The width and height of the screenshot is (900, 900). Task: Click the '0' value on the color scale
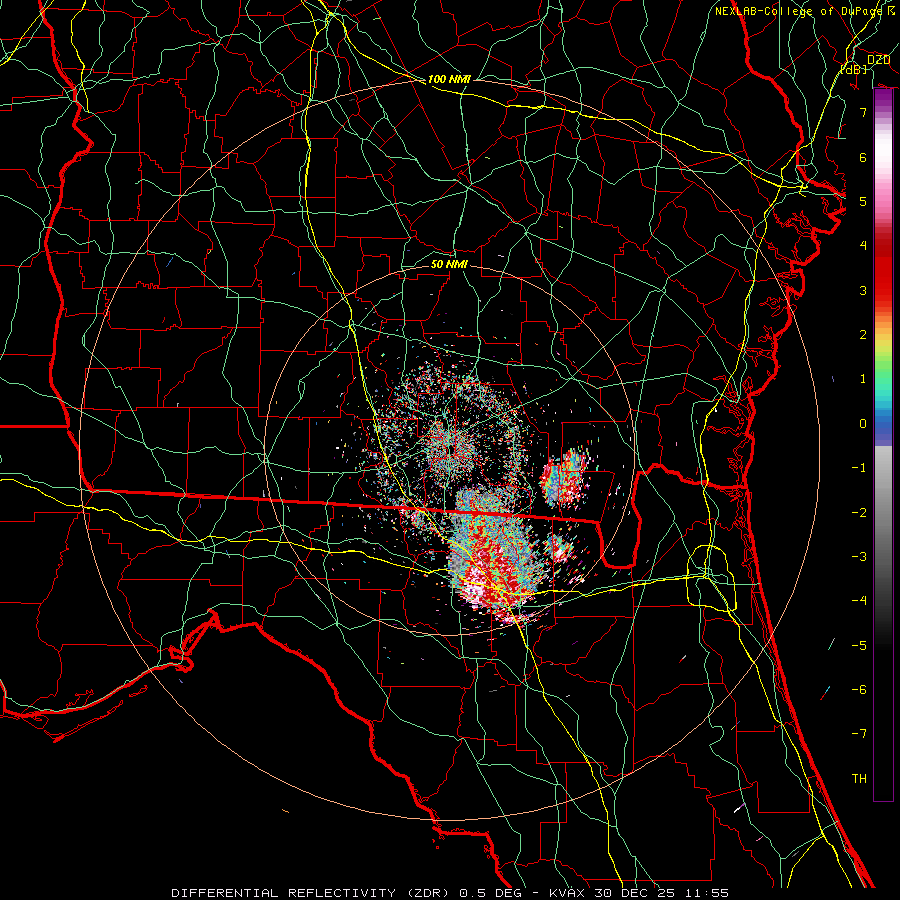(863, 424)
